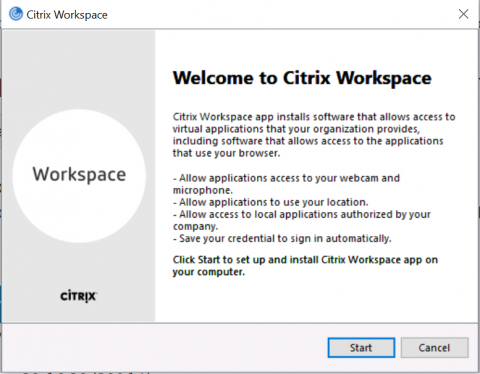Click the Citrix Workspace title bar icon

tap(16, 14)
